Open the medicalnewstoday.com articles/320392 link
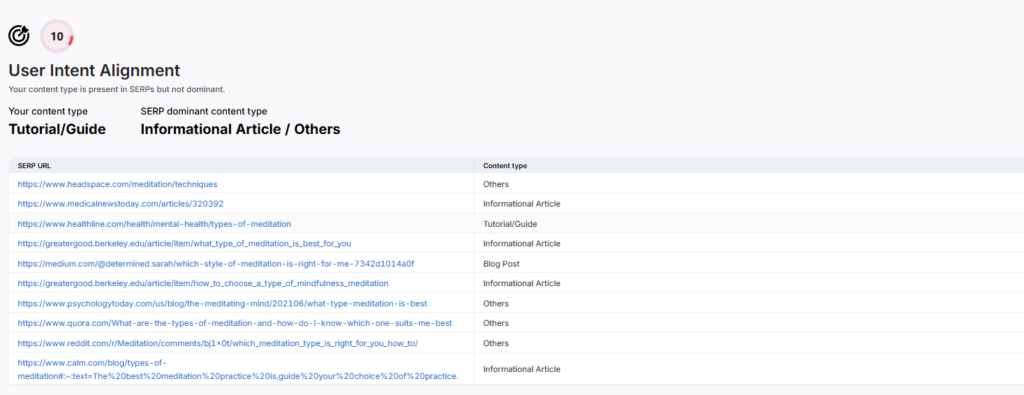 pyautogui.click(x=120, y=204)
